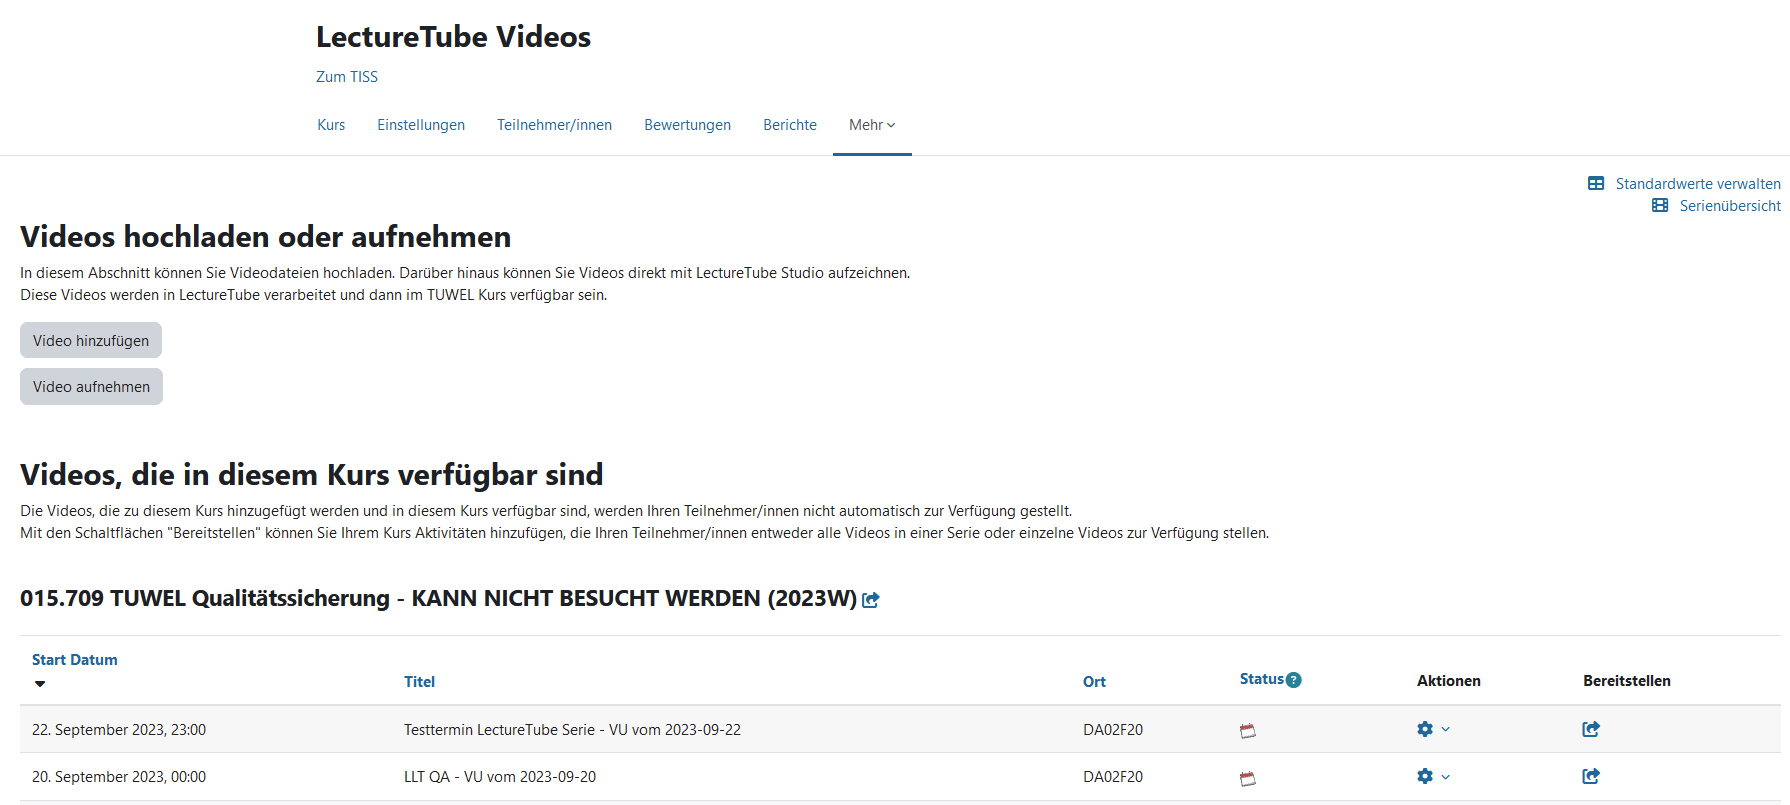Click the Serienübersicht film icon
Image resolution: width=1790 pixels, height=805 pixels.
1660,206
